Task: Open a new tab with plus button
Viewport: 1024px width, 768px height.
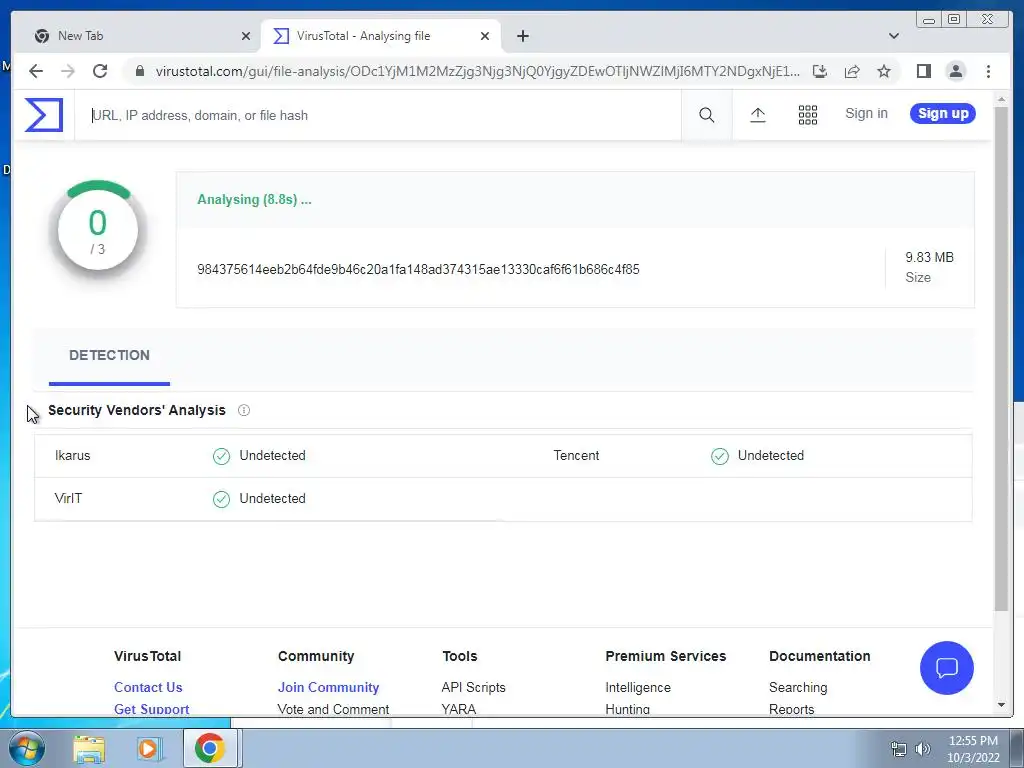Action: coord(522,36)
